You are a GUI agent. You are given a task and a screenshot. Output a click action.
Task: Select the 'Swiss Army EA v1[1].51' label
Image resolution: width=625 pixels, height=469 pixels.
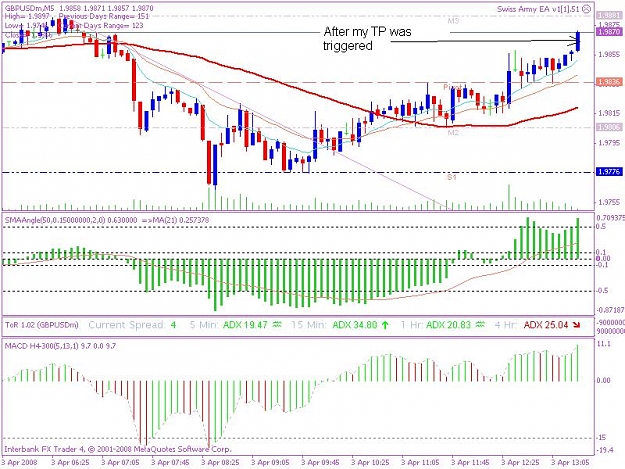tap(538, 9)
